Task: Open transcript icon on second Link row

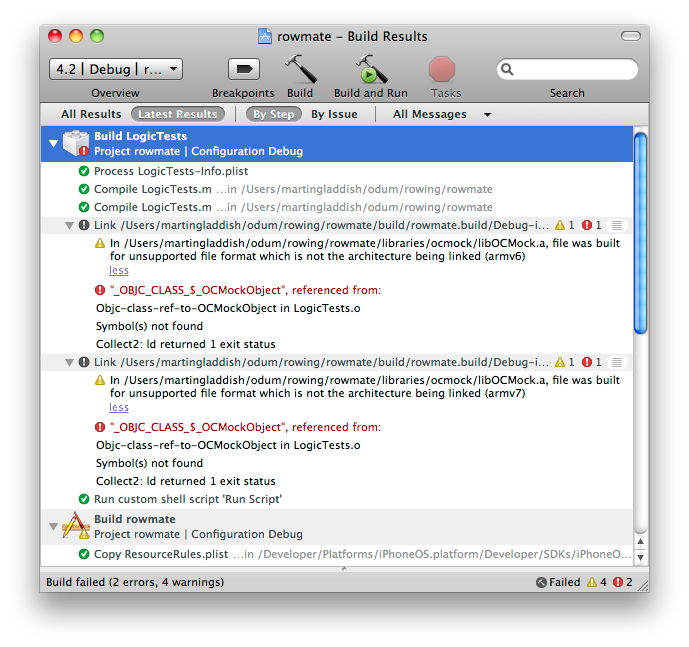Action: point(617,362)
